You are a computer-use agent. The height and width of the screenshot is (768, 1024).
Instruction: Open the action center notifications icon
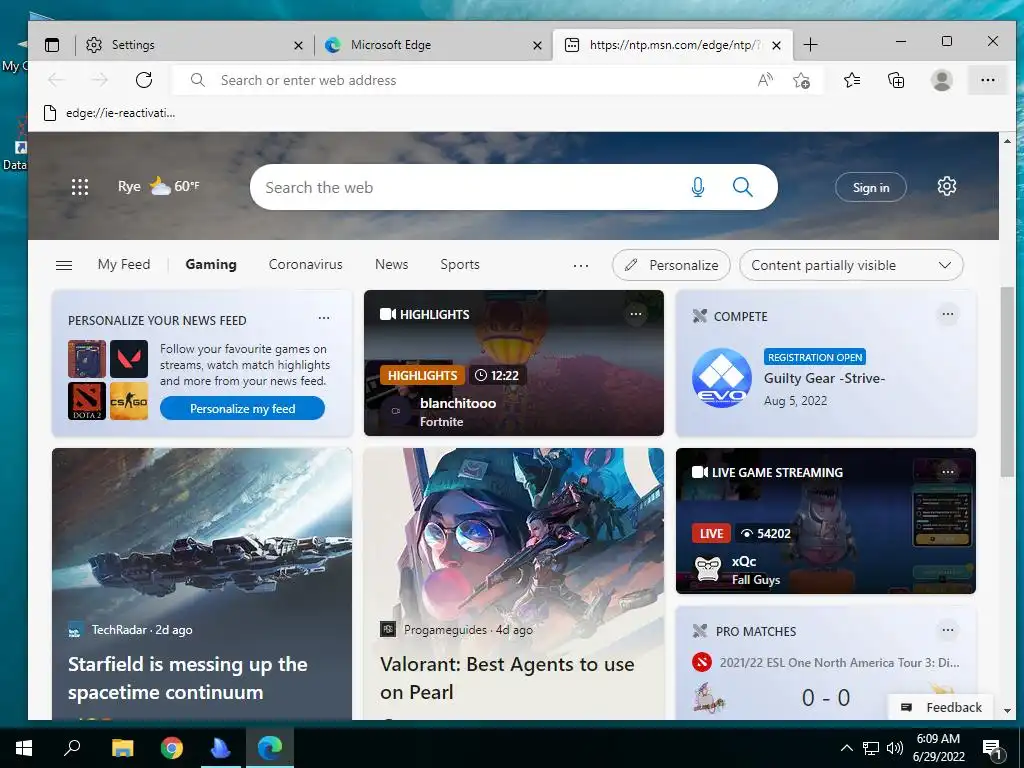coord(993,748)
